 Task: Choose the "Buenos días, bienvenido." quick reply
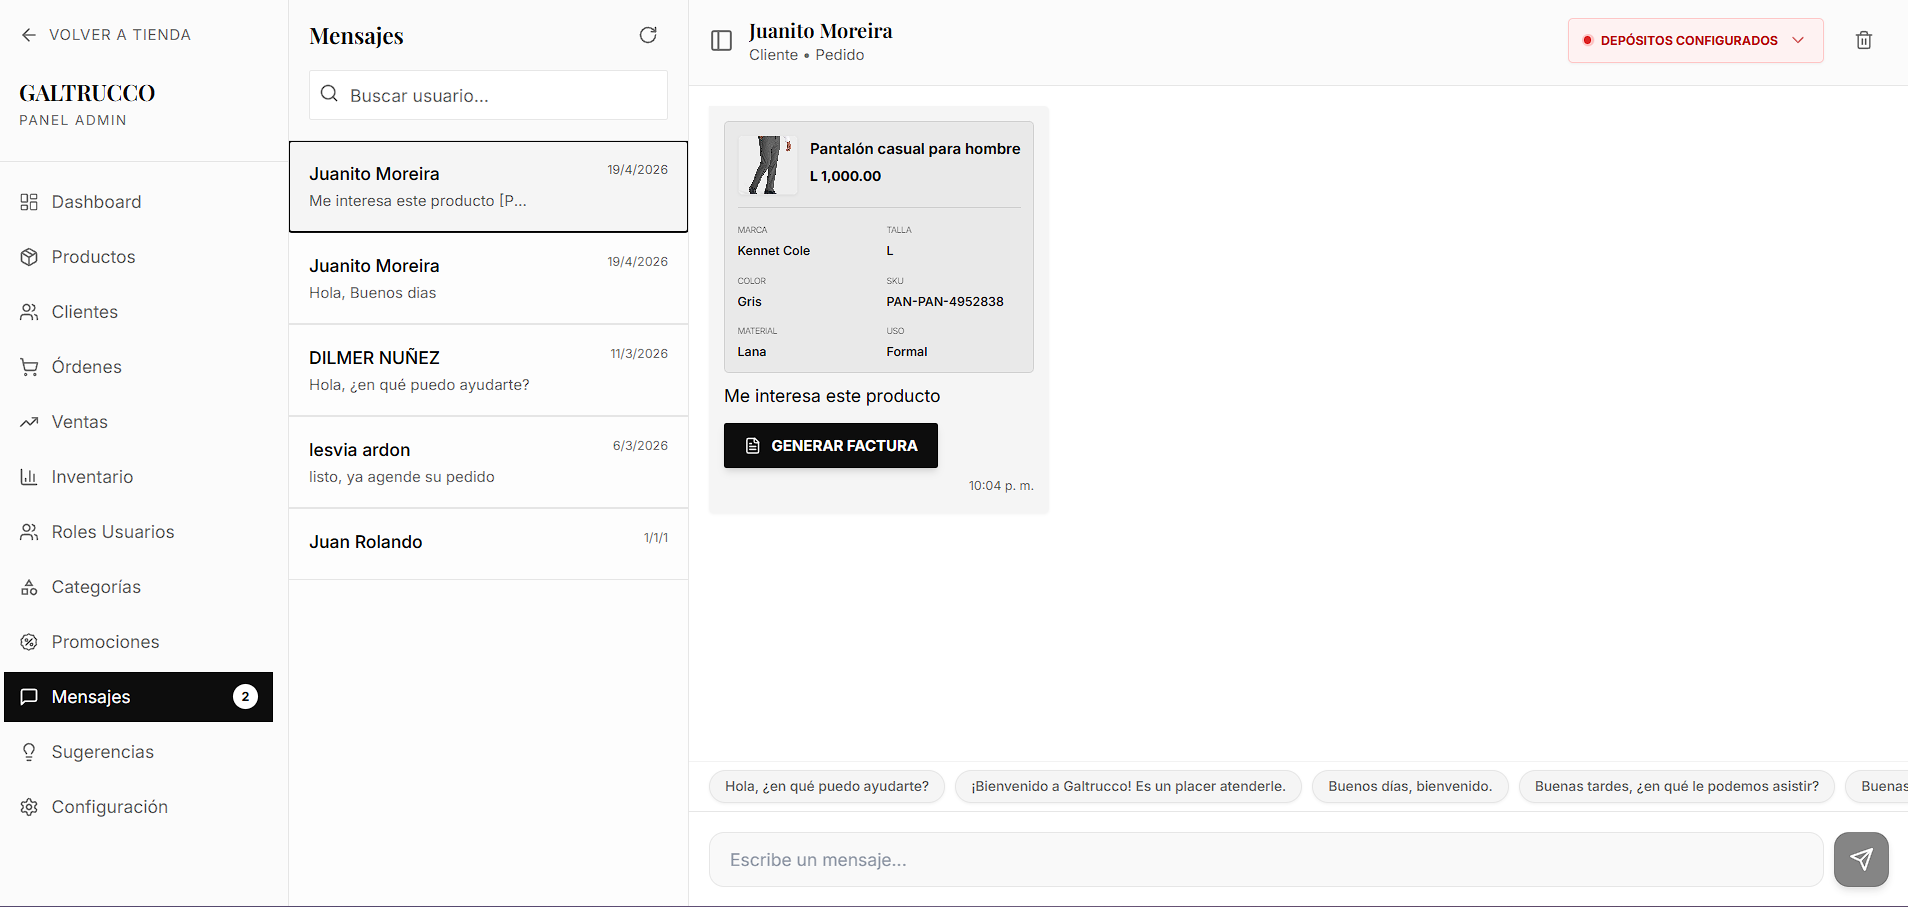[x=1409, y=787]
